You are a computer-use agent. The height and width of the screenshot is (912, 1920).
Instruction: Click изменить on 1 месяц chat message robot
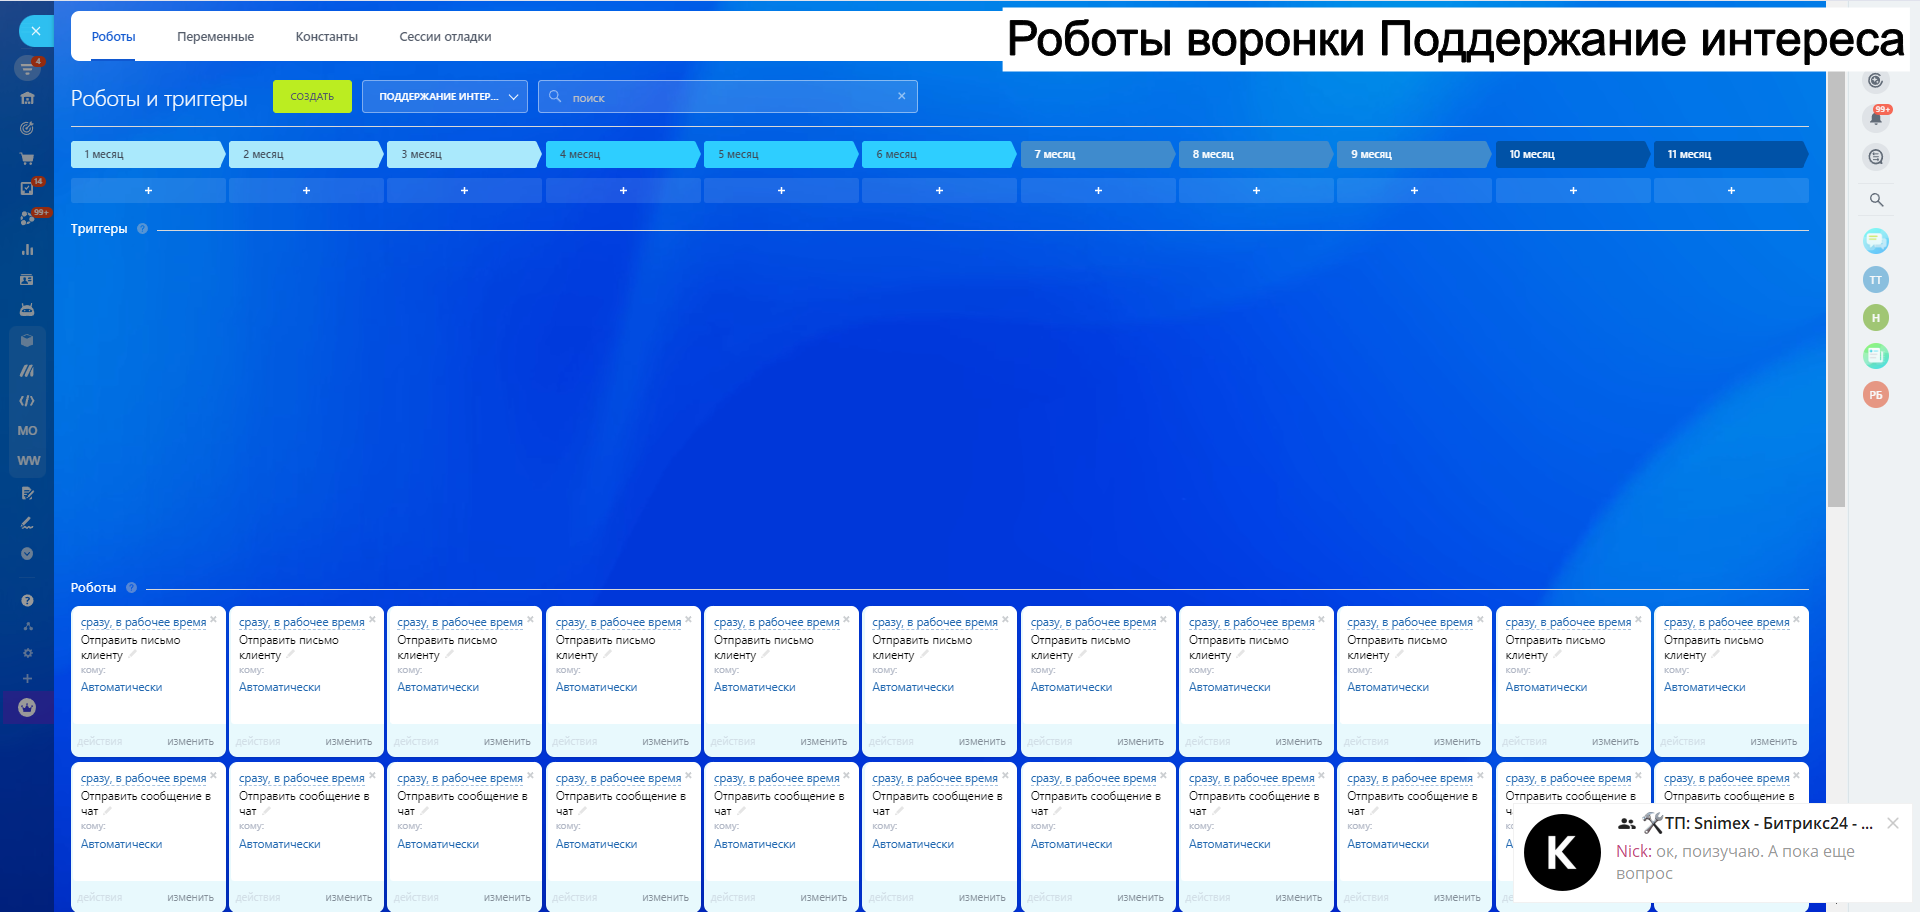pos(190,898)
